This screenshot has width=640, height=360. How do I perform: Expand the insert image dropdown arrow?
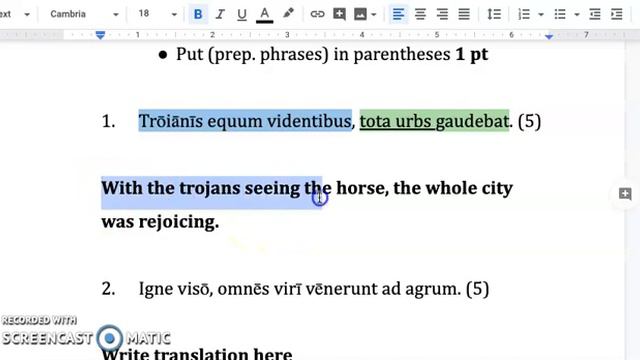click(373, 15)
